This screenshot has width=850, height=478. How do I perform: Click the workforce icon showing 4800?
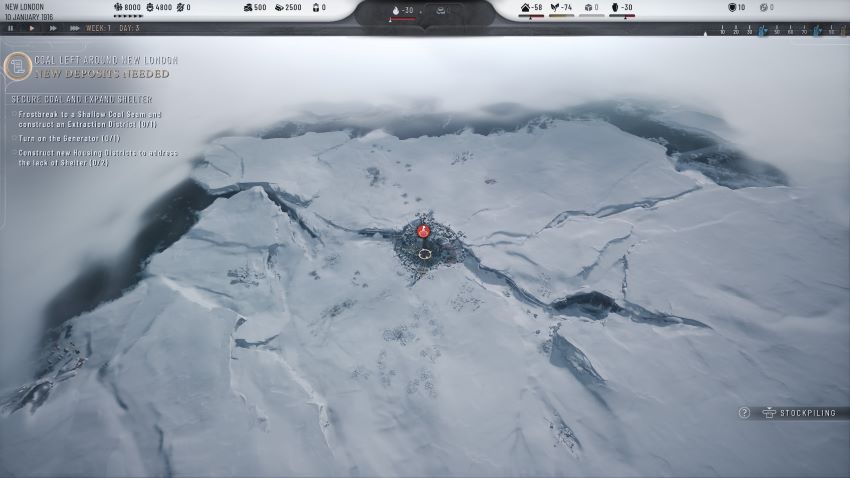[150, 8]
